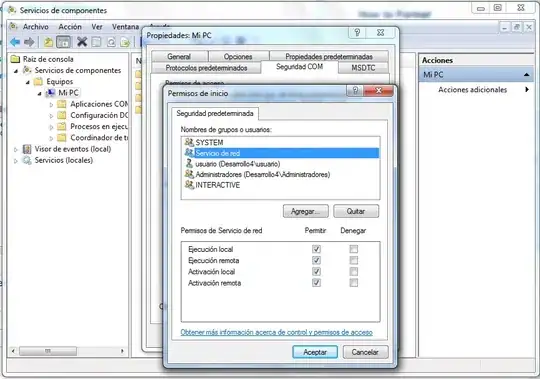Check Denegar for Activación remota

tap(353, 283)
